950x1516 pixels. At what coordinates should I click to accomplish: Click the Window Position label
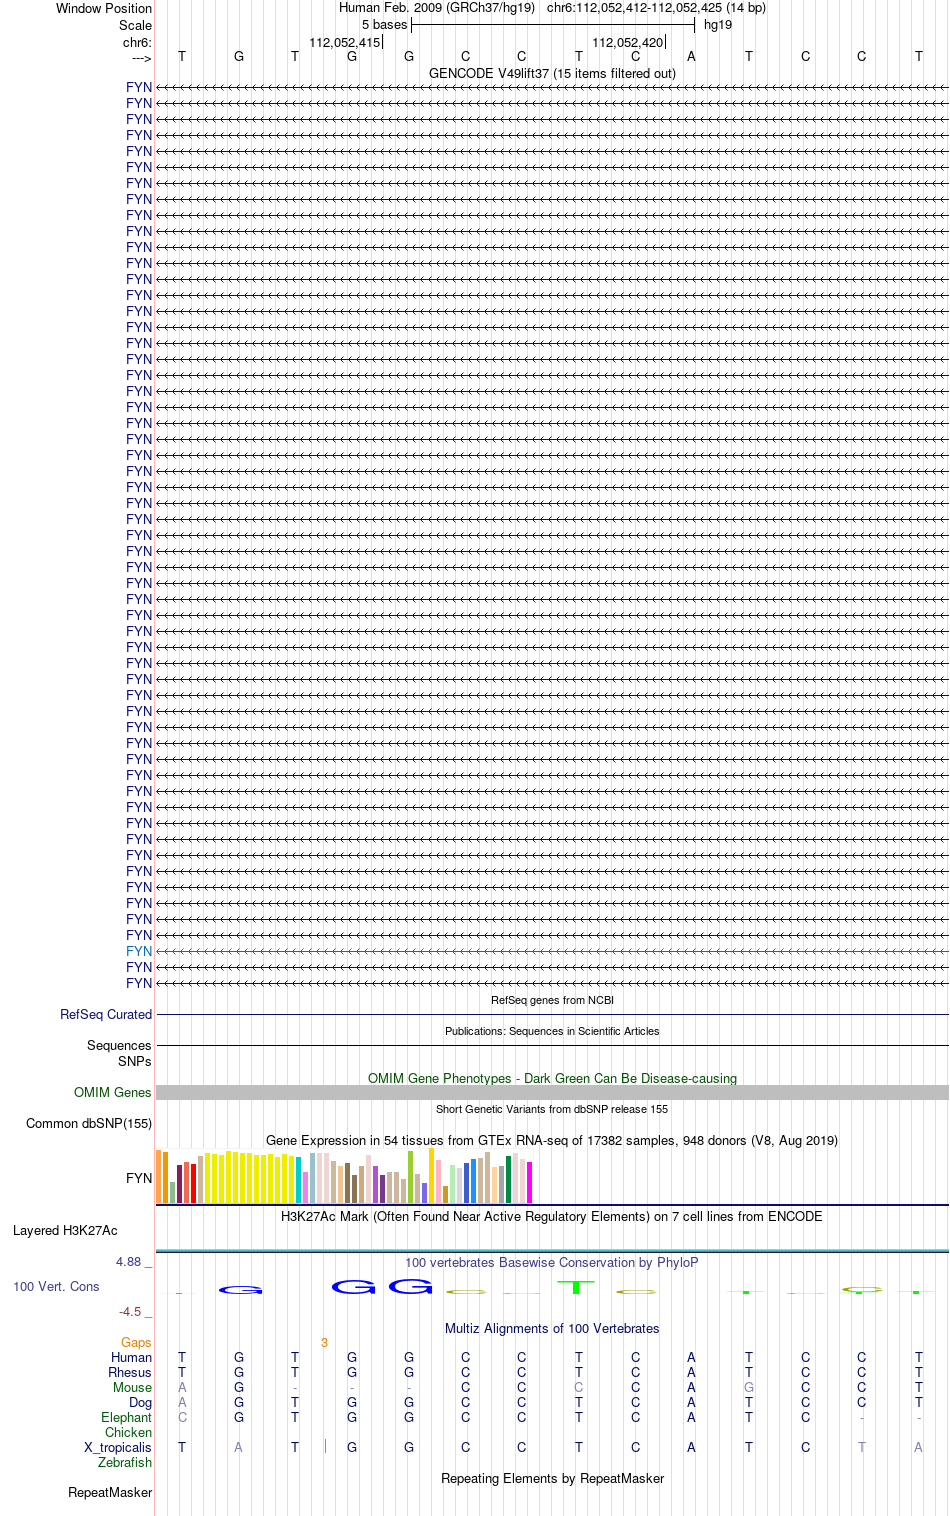(104, 8)
